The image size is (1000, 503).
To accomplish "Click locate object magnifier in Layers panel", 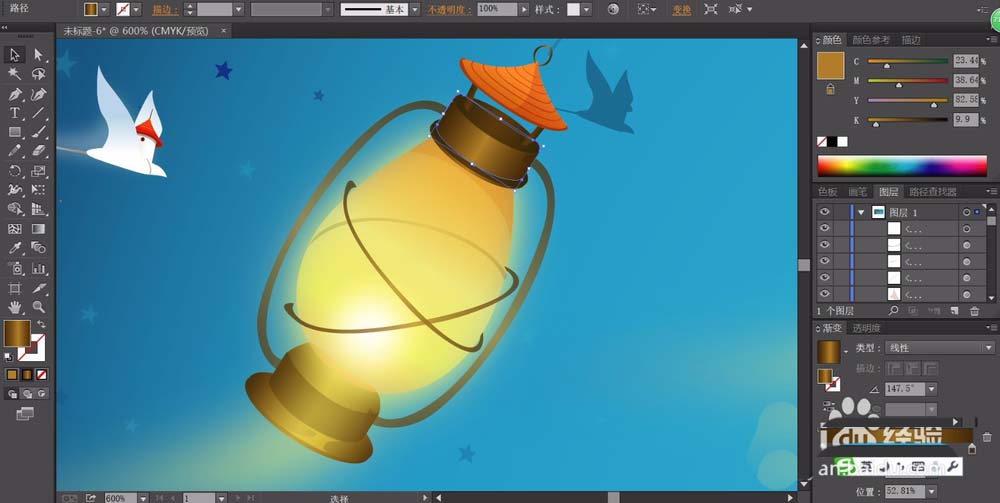I will coord(893,310).
